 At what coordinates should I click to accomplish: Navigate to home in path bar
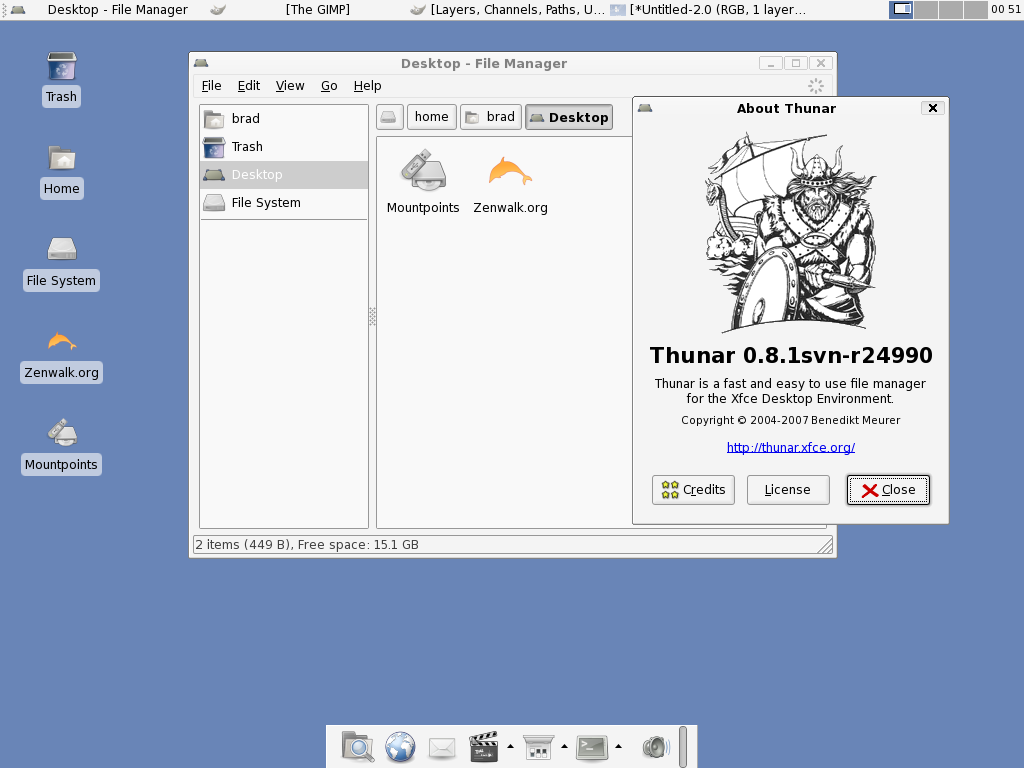point(432,118)
